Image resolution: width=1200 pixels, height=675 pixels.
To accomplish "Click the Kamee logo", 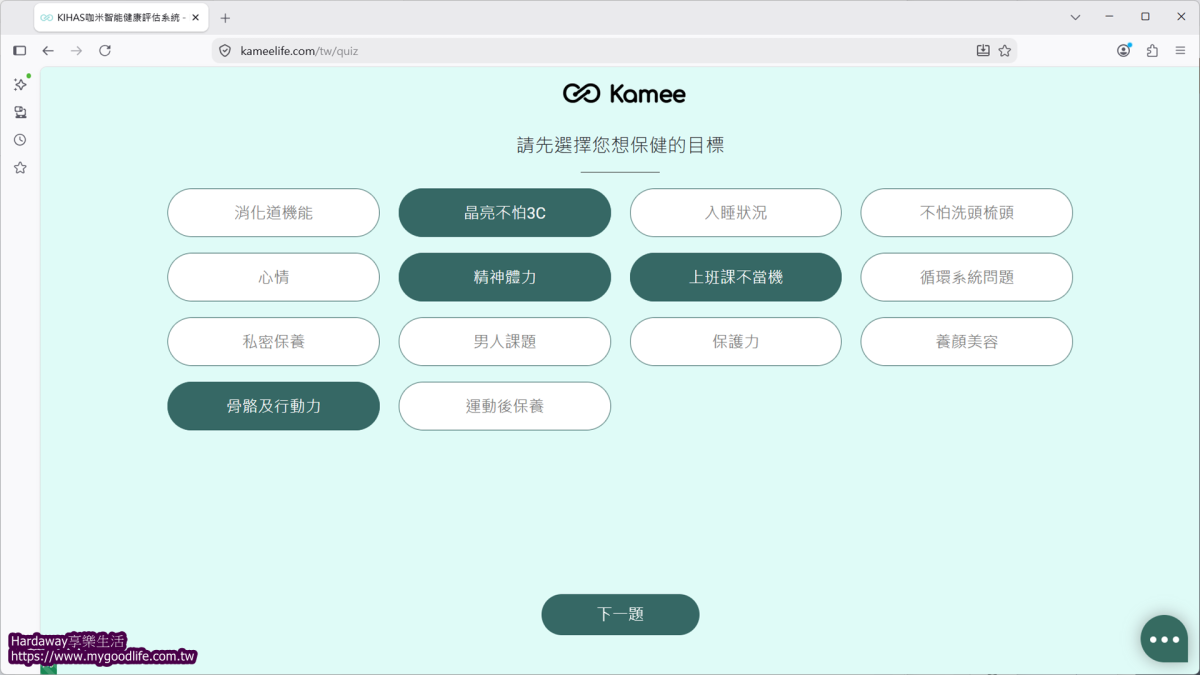I will click(624, 94).
